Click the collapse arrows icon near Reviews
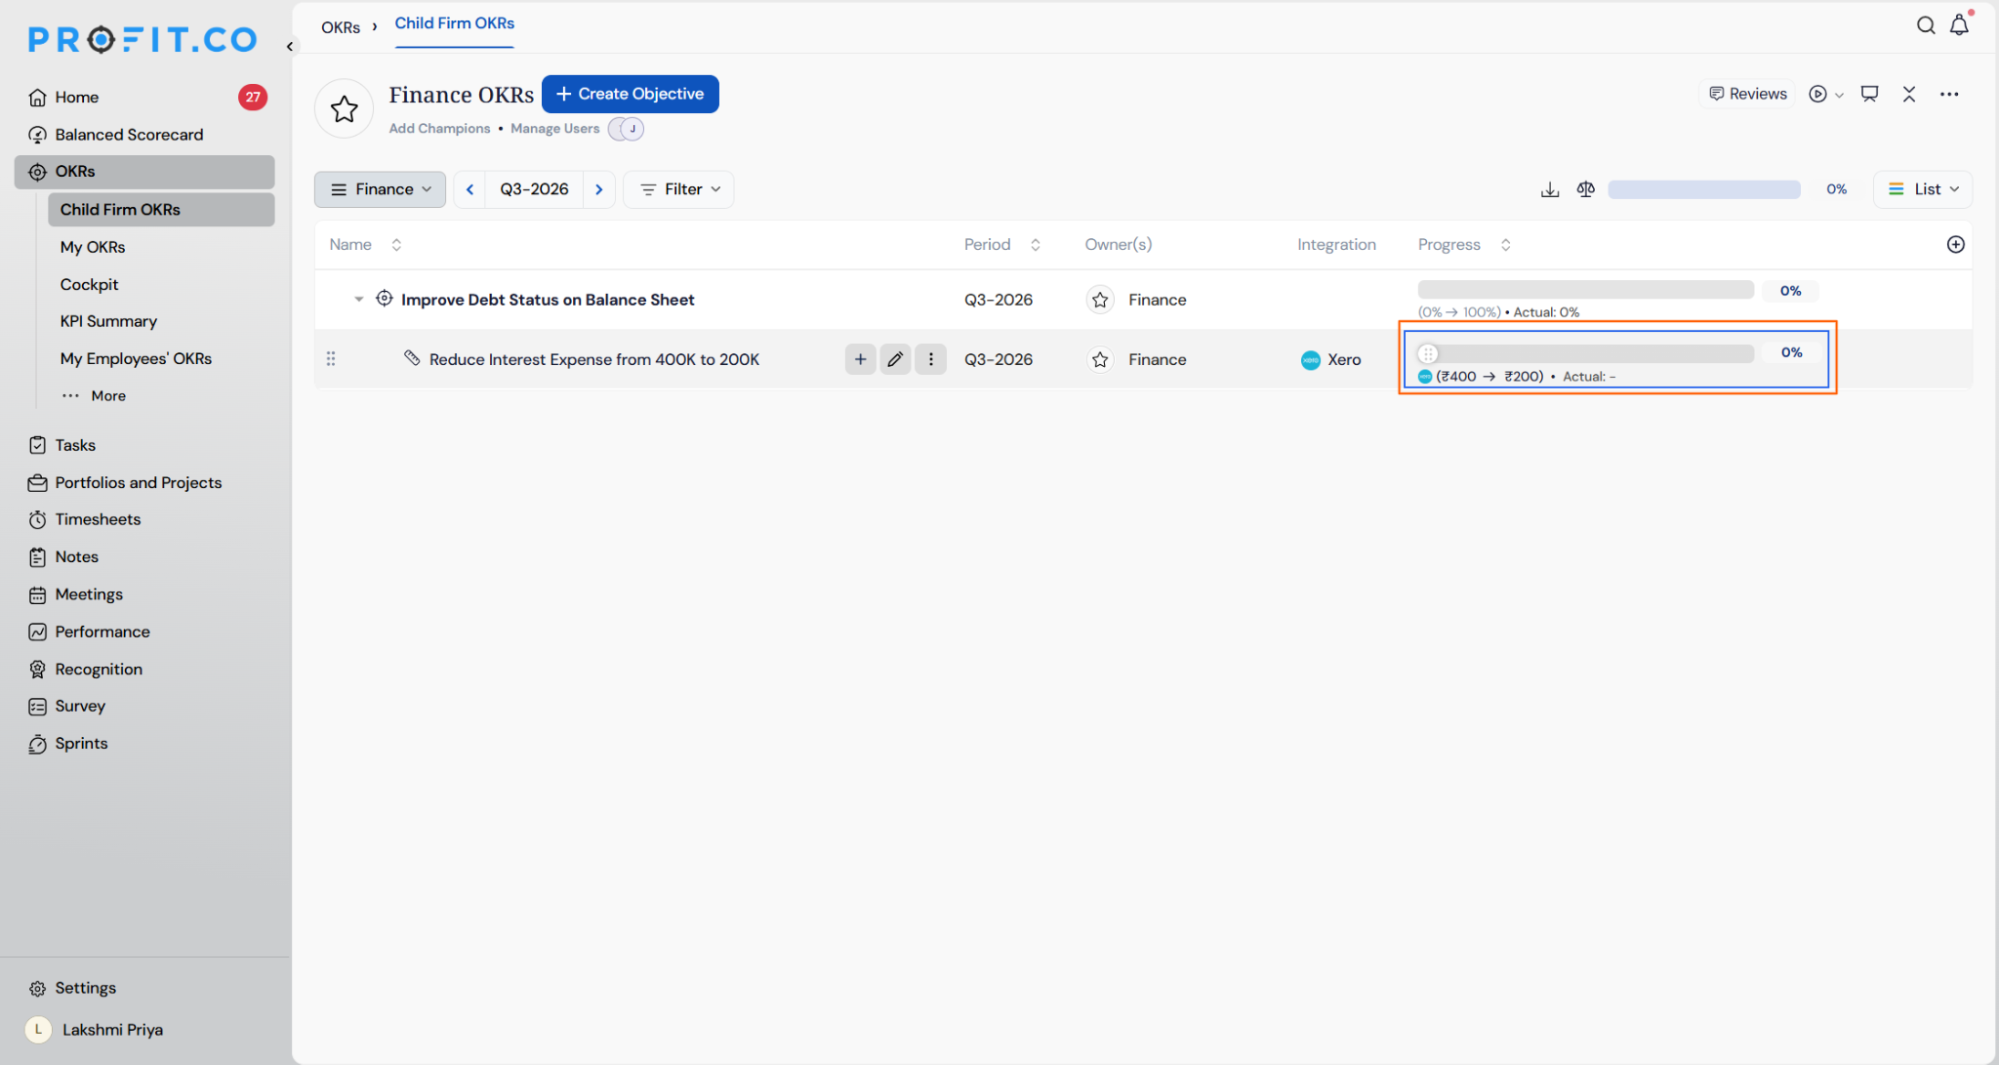The width and height of the screenshot is (1999, 1065). (1909, 94)
